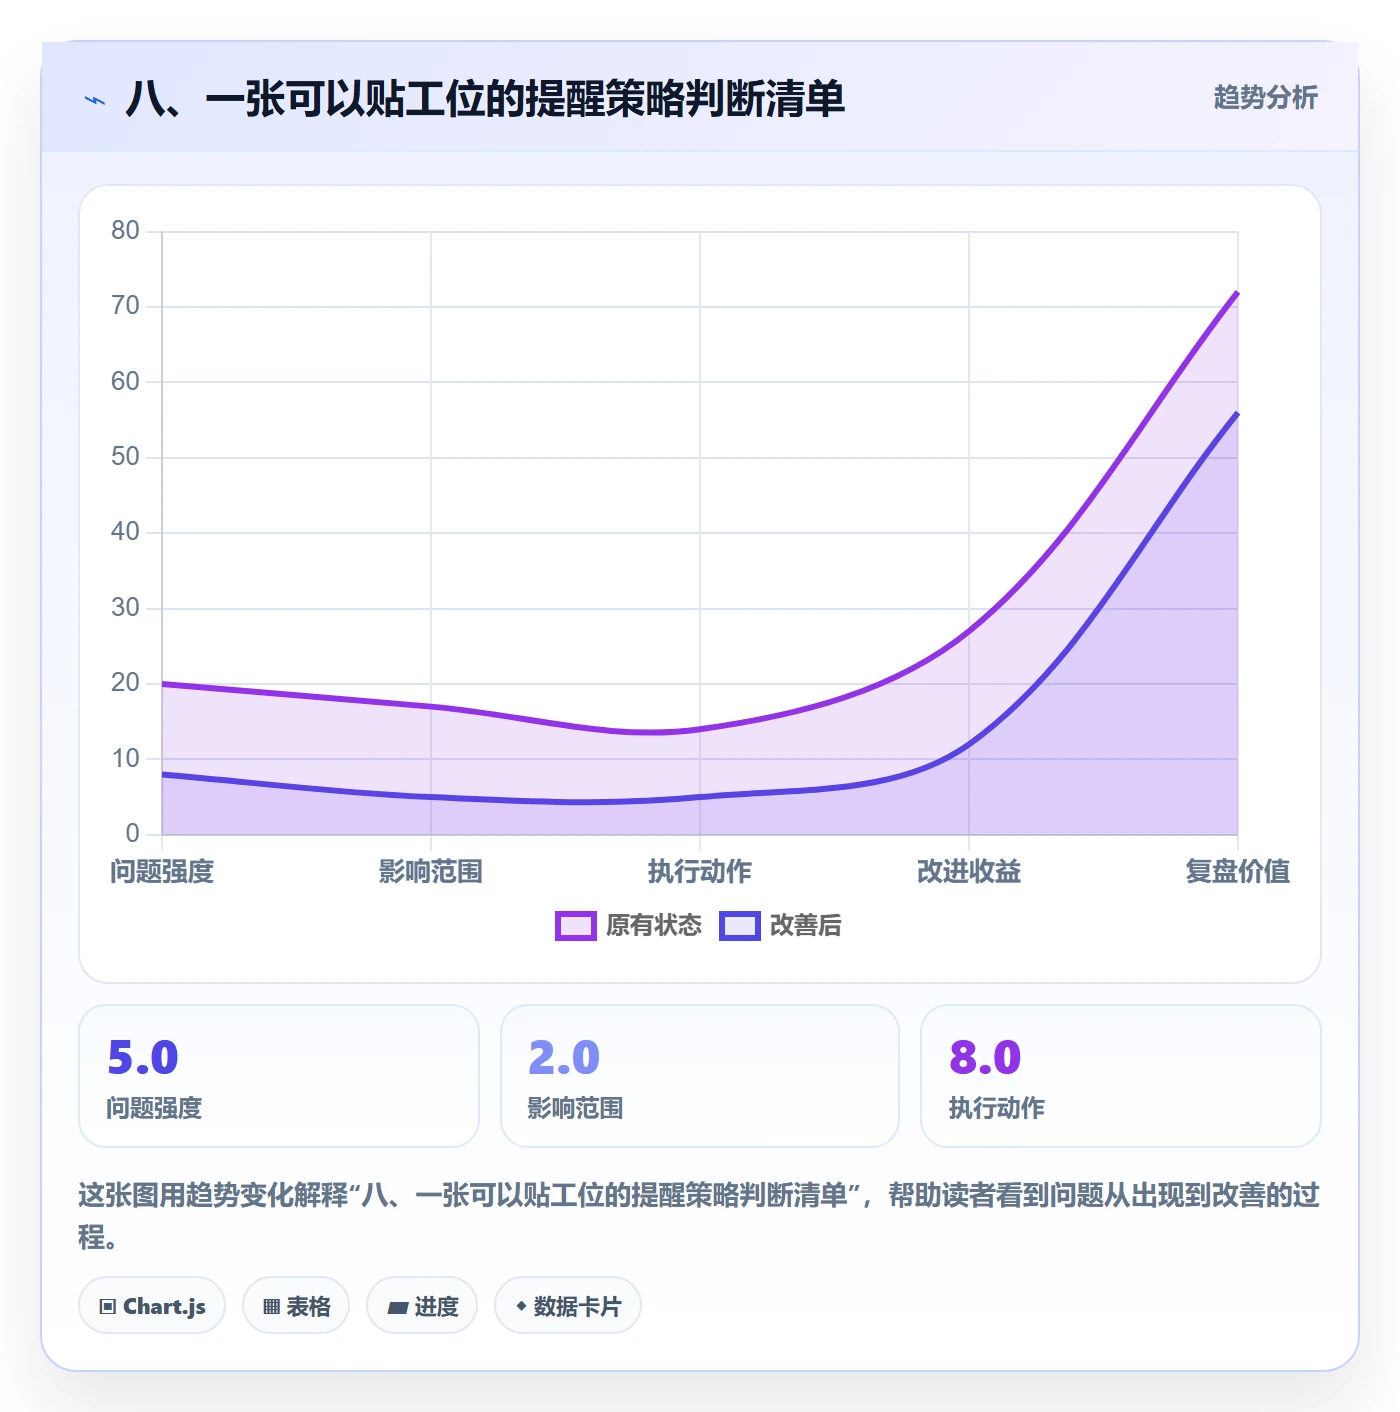The image size is (1400, 1412).
Task: Click the 原有状态 legend label
Action: pyautogui.click(x=654, y=926)
